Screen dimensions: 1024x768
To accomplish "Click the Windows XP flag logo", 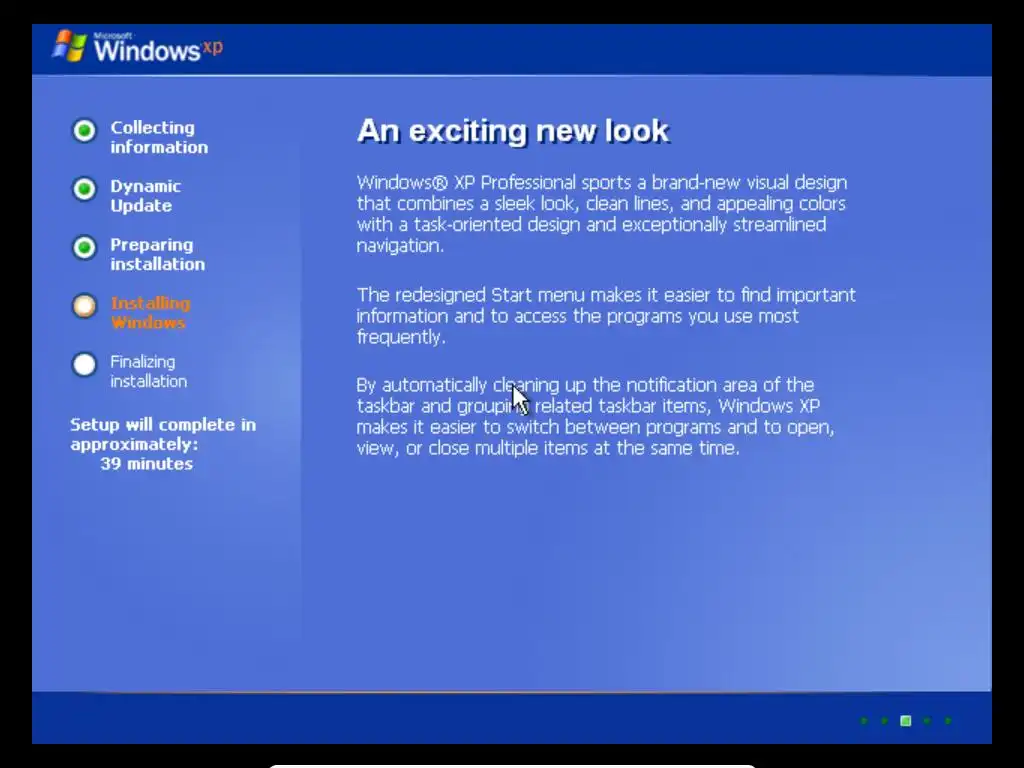I will point(70,46).
